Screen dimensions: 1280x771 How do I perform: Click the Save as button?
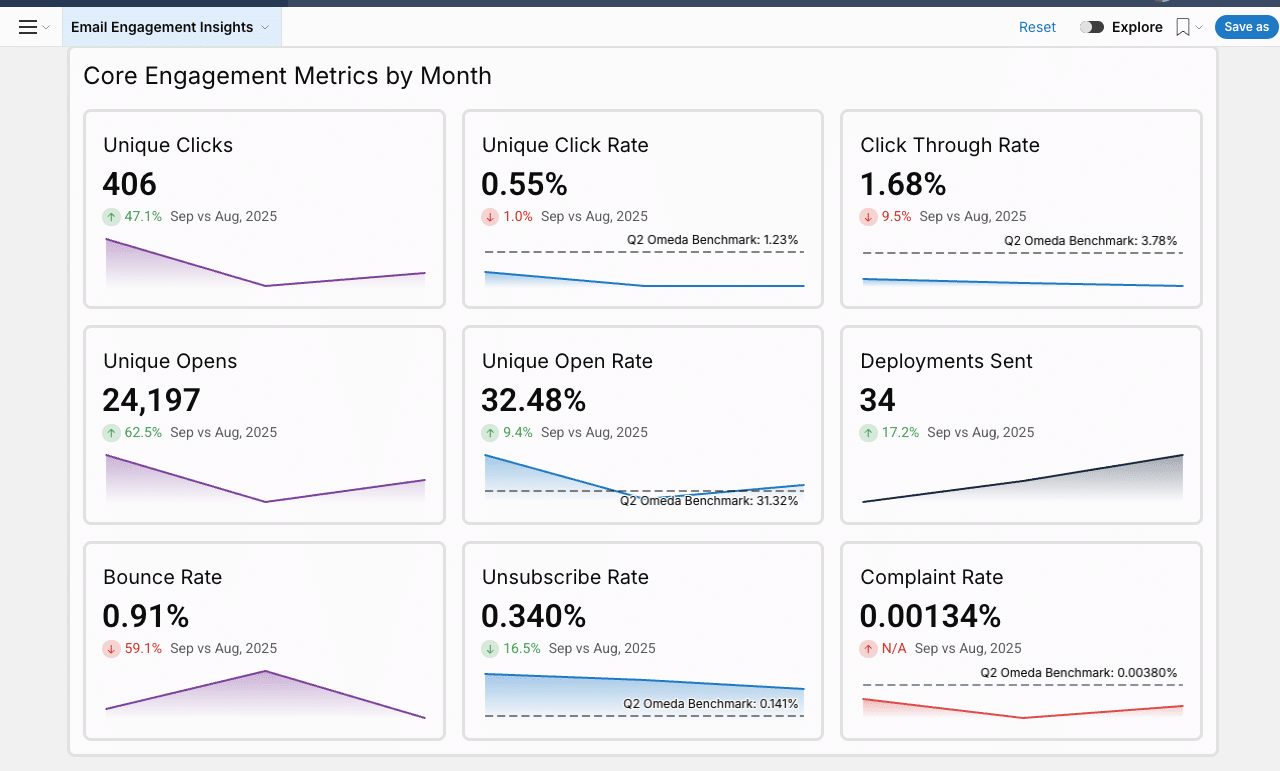click(1246, 27)
